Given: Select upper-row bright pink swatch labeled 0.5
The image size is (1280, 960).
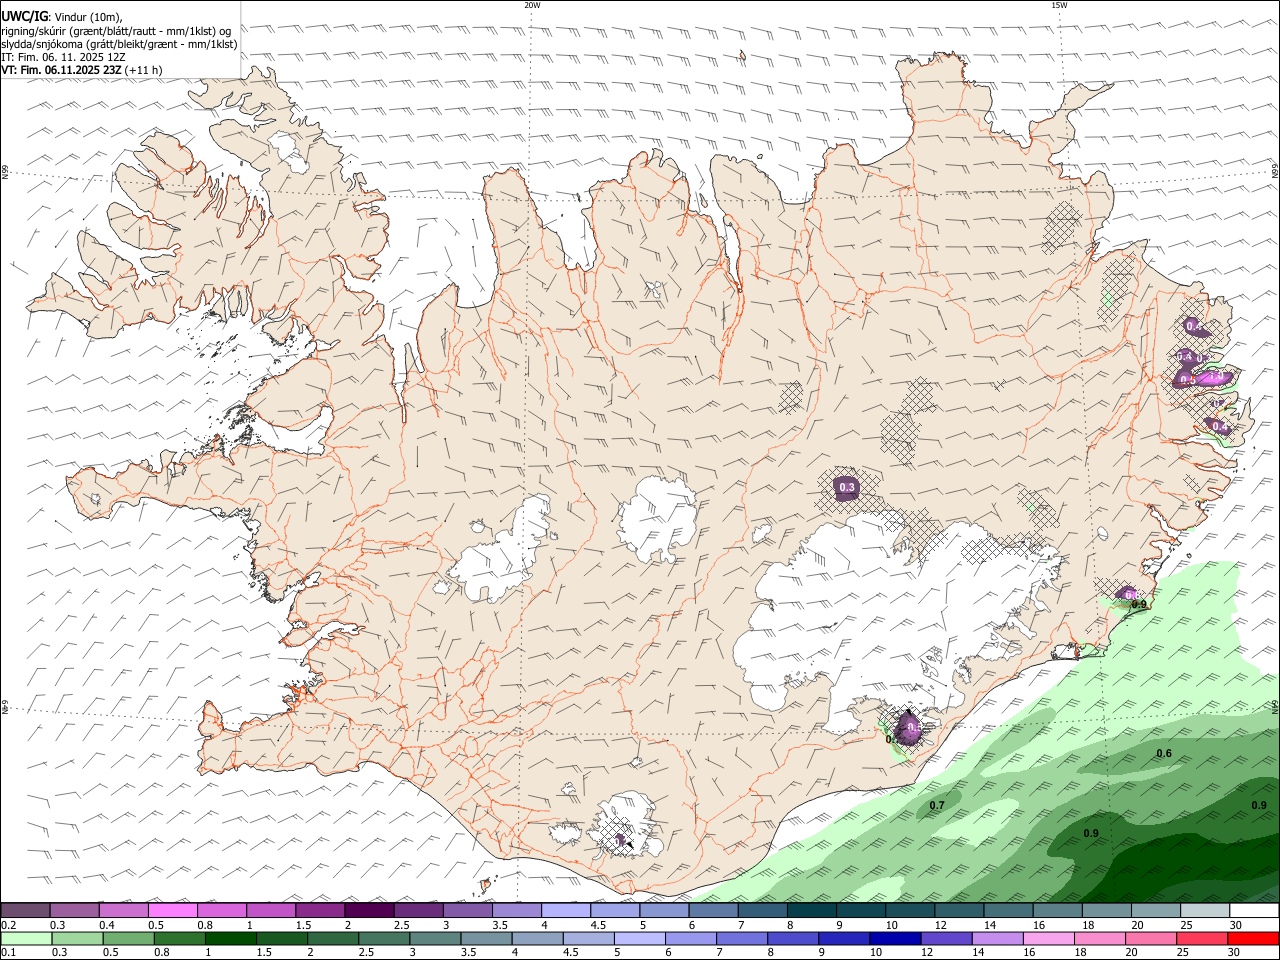Looking at the screenshot, I should coord(173,910).
